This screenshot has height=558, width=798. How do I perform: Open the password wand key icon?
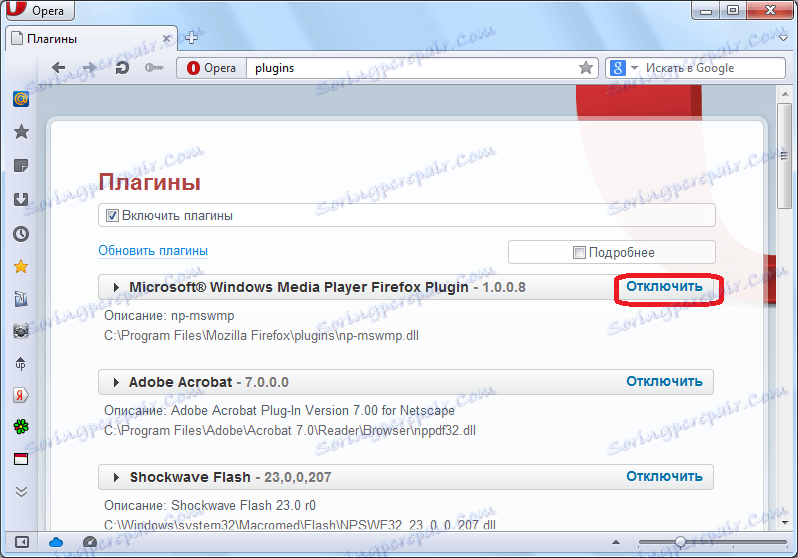click(154, 68)
